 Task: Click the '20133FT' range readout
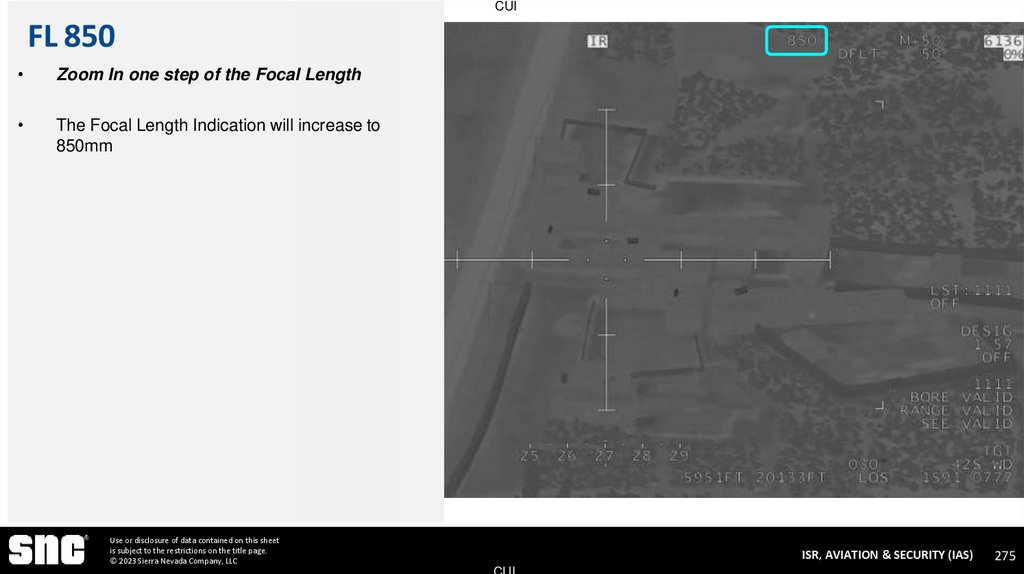tap(790, 478)
